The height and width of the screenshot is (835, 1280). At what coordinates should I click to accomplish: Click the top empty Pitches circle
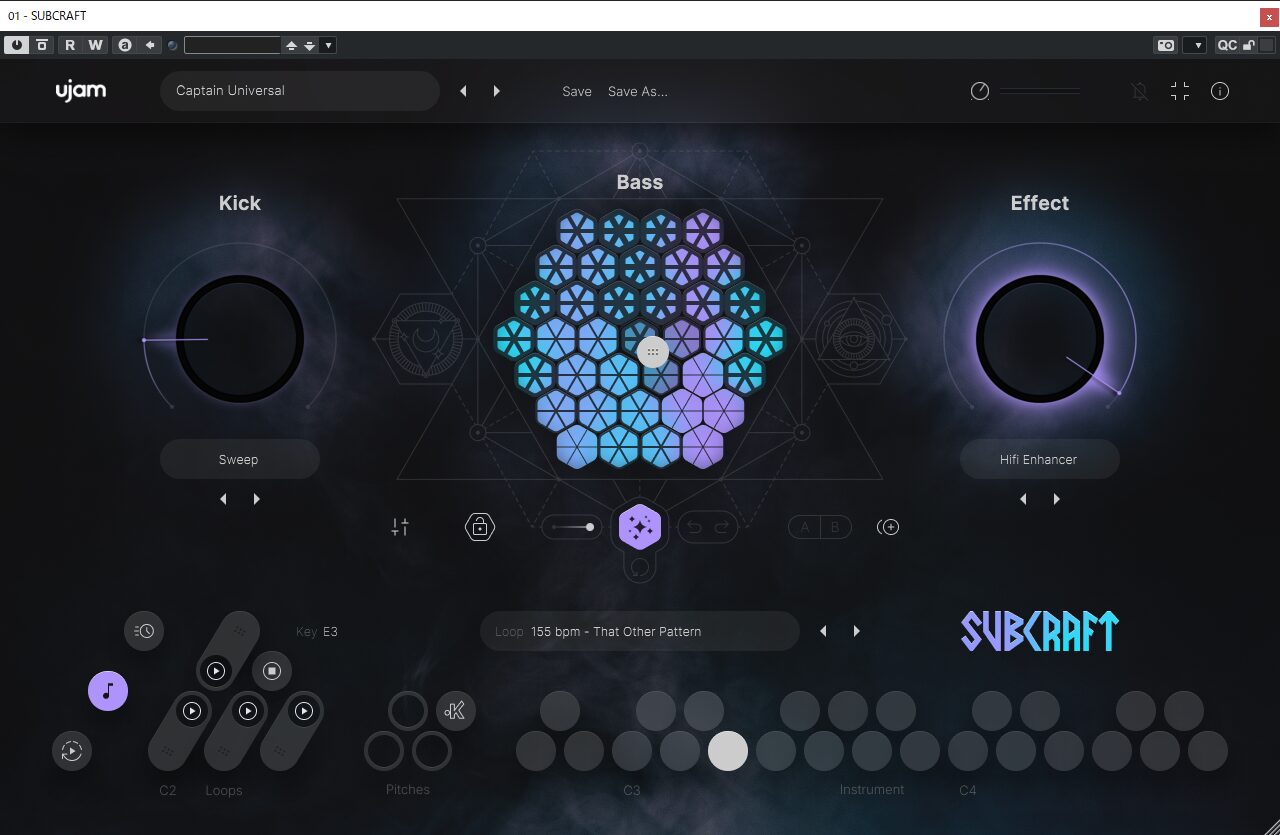coord(408,711)
